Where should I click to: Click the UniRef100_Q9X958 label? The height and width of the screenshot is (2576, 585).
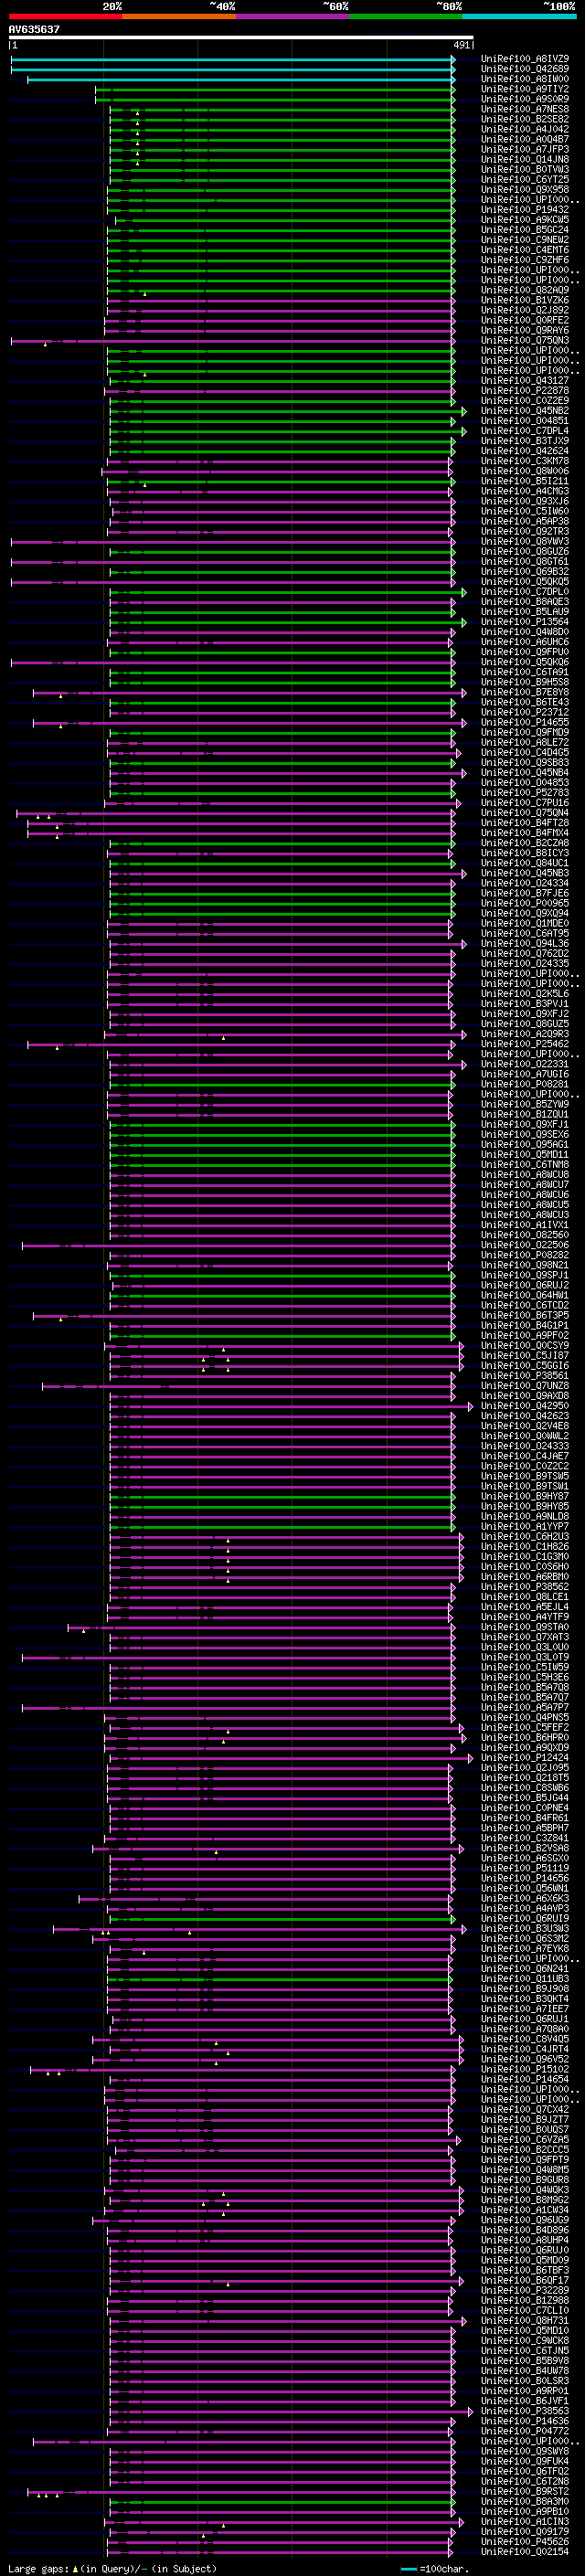(525, 189)
